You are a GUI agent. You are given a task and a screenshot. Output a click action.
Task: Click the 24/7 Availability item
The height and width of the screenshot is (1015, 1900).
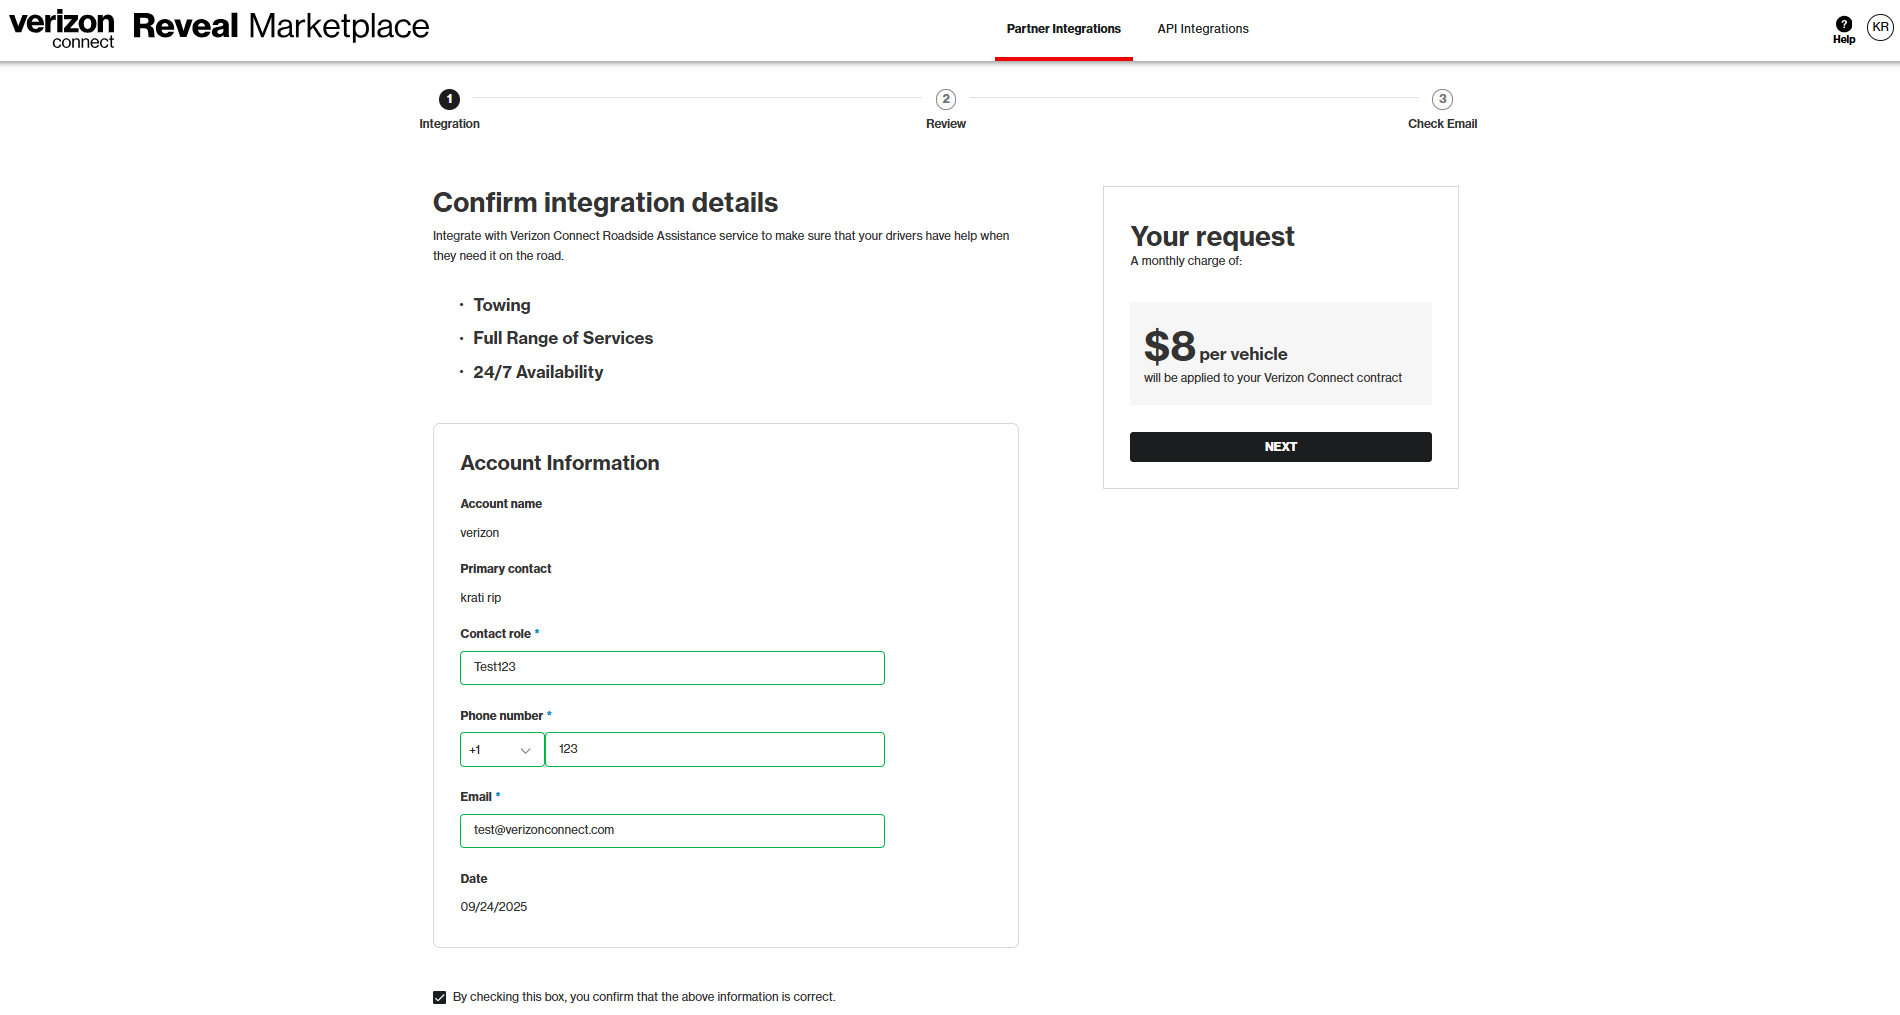(x=538, y=372)
